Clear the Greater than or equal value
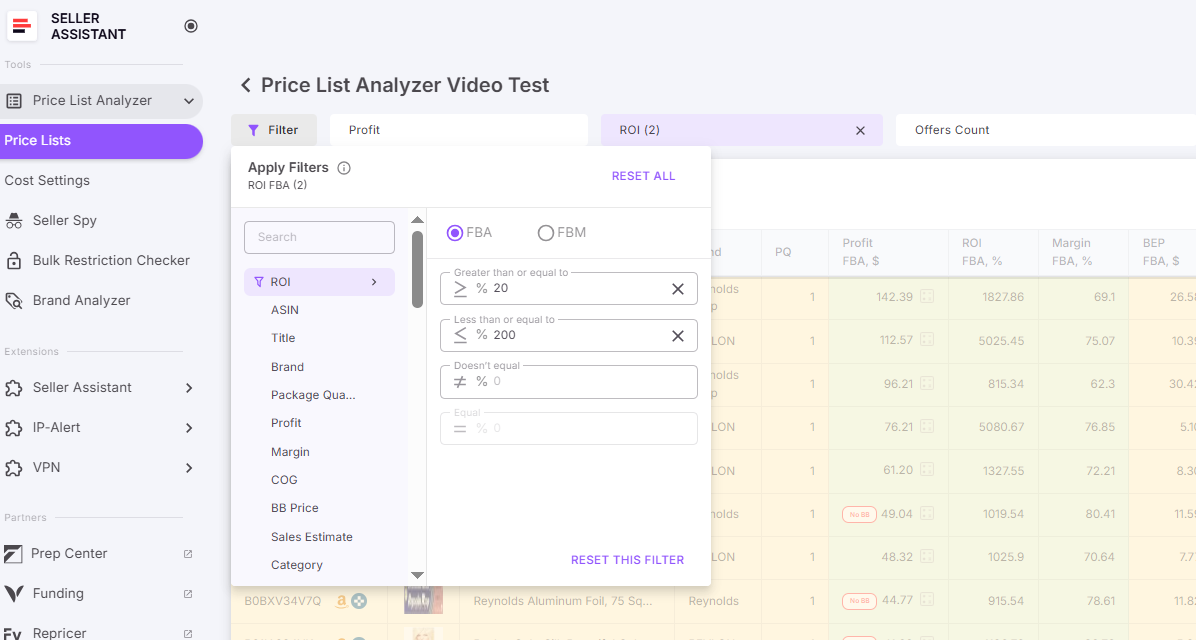The image size is (1196, 640). [x=677, y=289]
